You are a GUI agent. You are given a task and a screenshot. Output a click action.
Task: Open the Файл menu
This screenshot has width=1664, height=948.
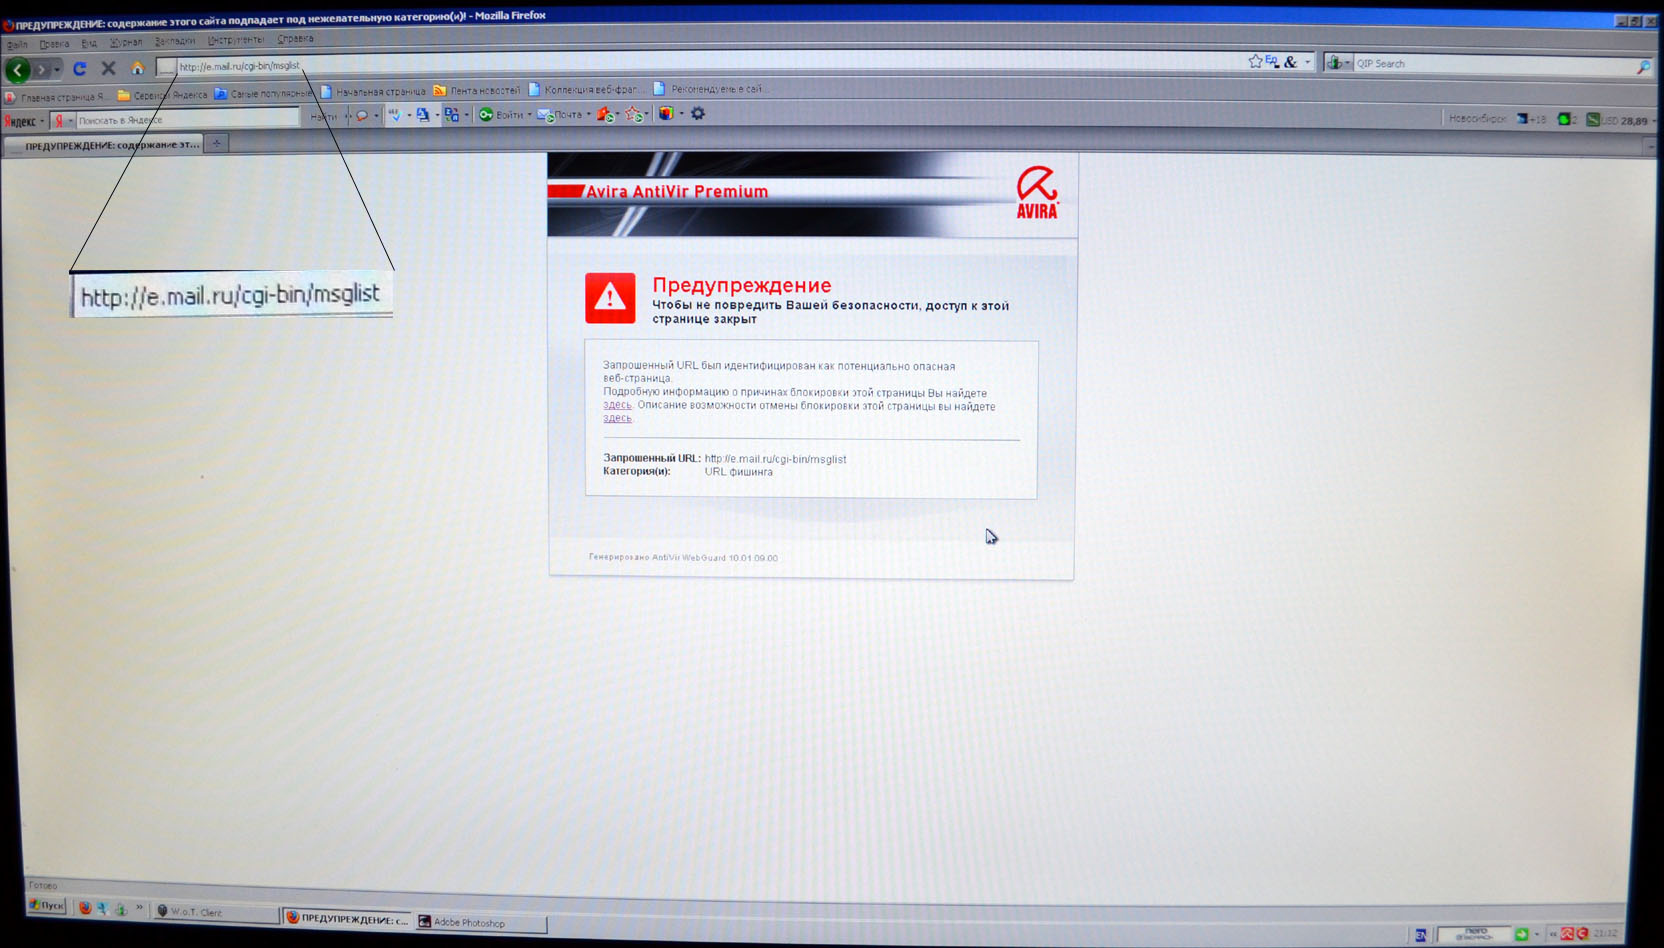point(17,44)
